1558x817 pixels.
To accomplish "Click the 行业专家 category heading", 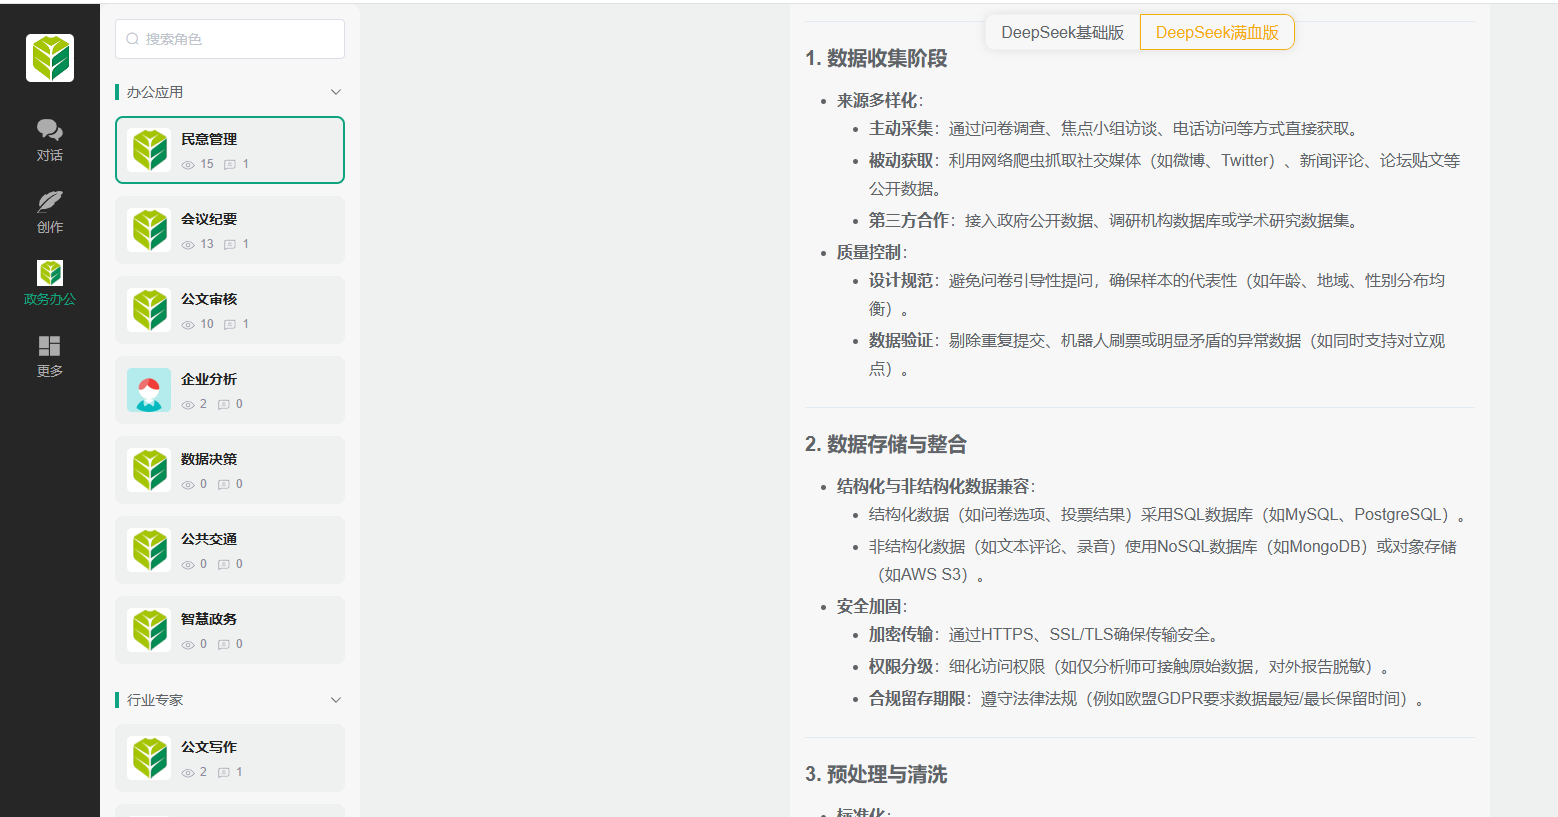I will coord(155,700).
